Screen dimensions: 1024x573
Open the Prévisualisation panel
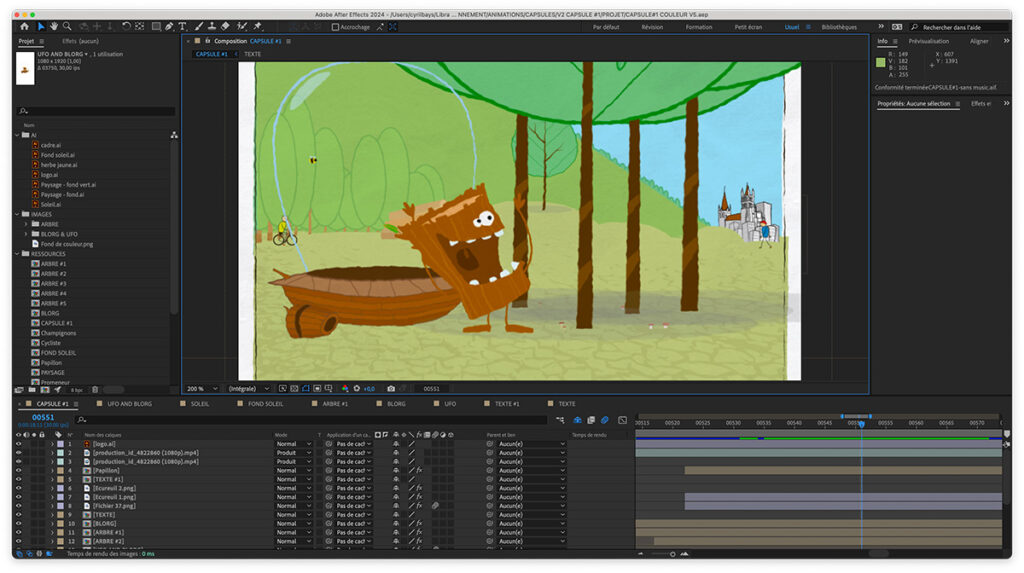(928, 41)
